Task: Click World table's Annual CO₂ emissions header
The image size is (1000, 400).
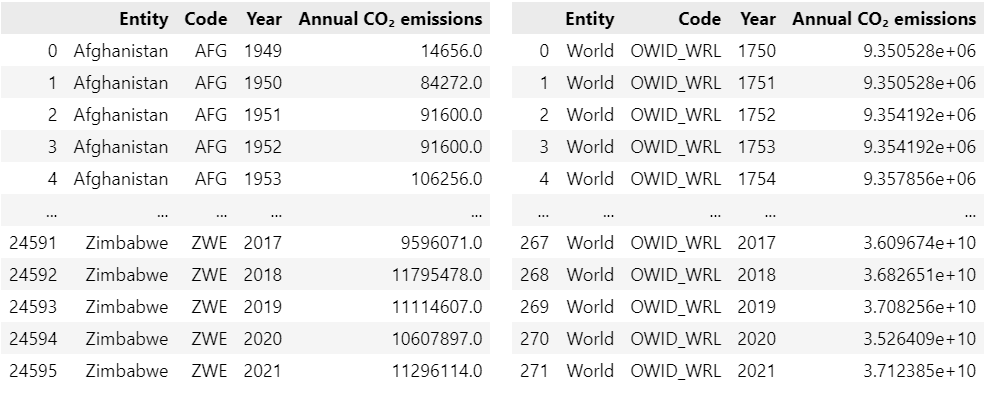Action: tap(884, 19)
